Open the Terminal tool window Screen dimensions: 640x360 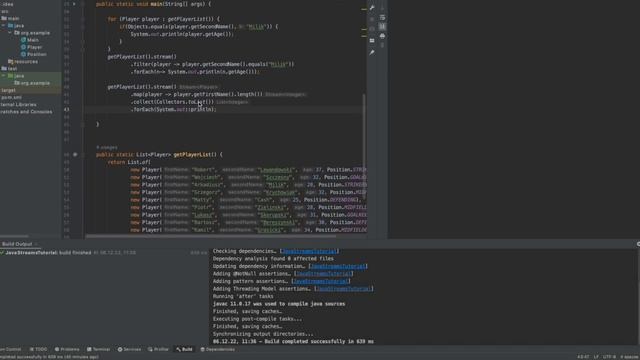click(98, 349)
